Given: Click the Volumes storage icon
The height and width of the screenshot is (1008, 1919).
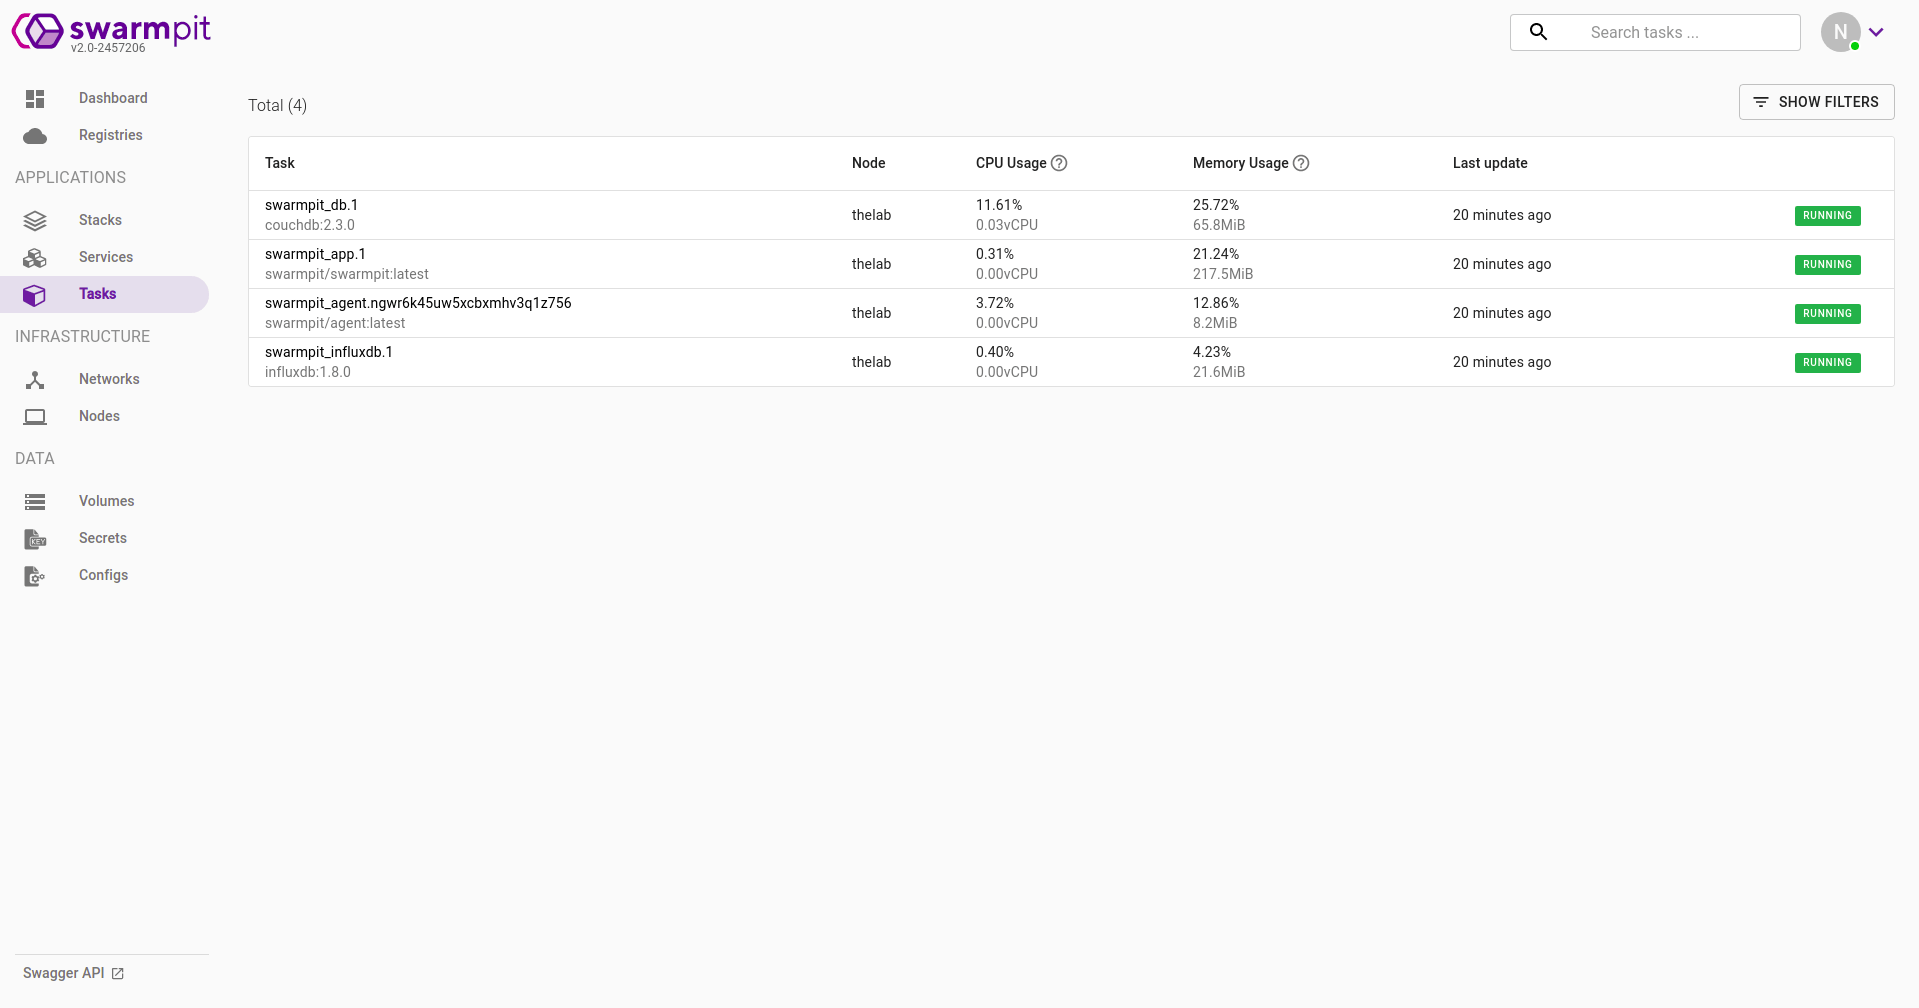Looking at the screenshot, I should pyautogui.click(x=35, y=501).
